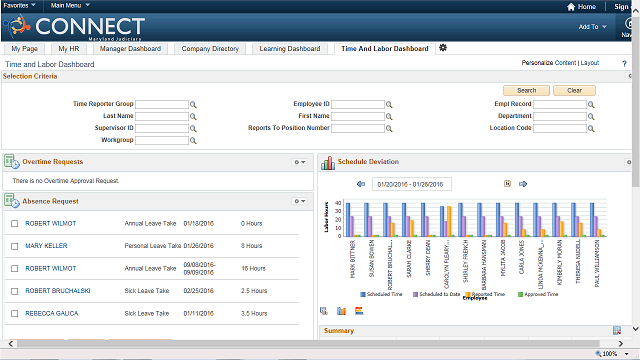
Task: Click Scheduled Time blue legend swatch
Action: [363, 294]
